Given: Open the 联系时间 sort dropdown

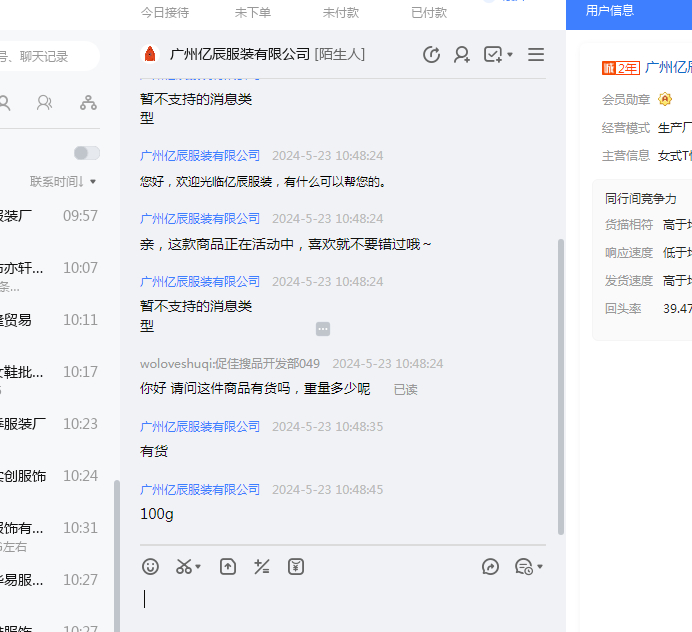Looking at the screenshot, I should tap(63, 182).
